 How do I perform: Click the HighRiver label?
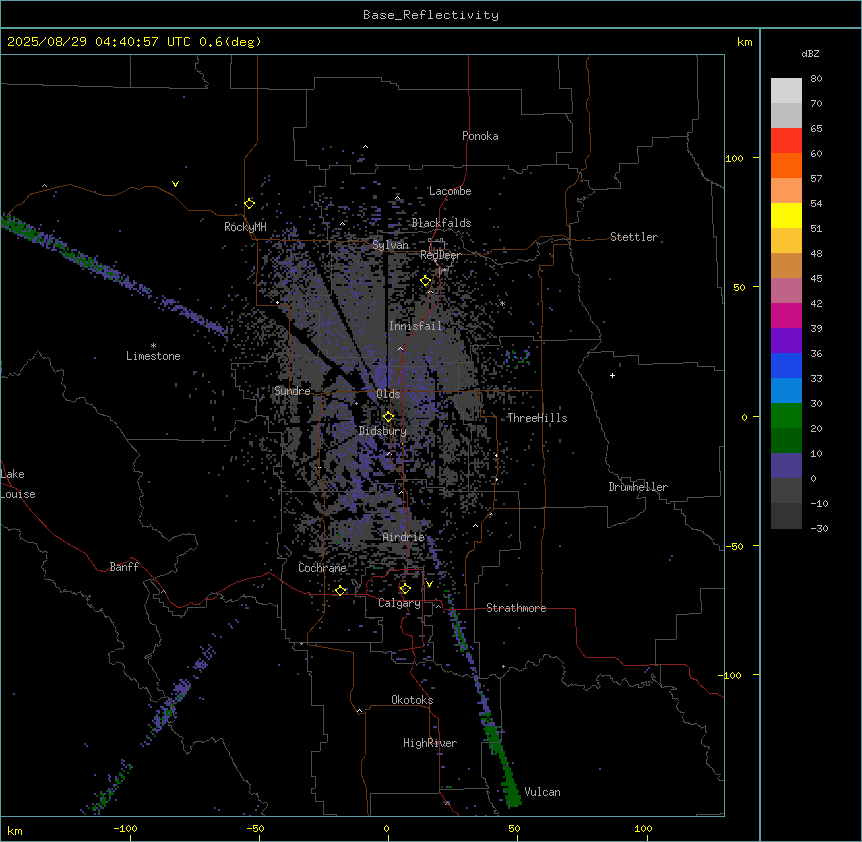click(430, 743)
